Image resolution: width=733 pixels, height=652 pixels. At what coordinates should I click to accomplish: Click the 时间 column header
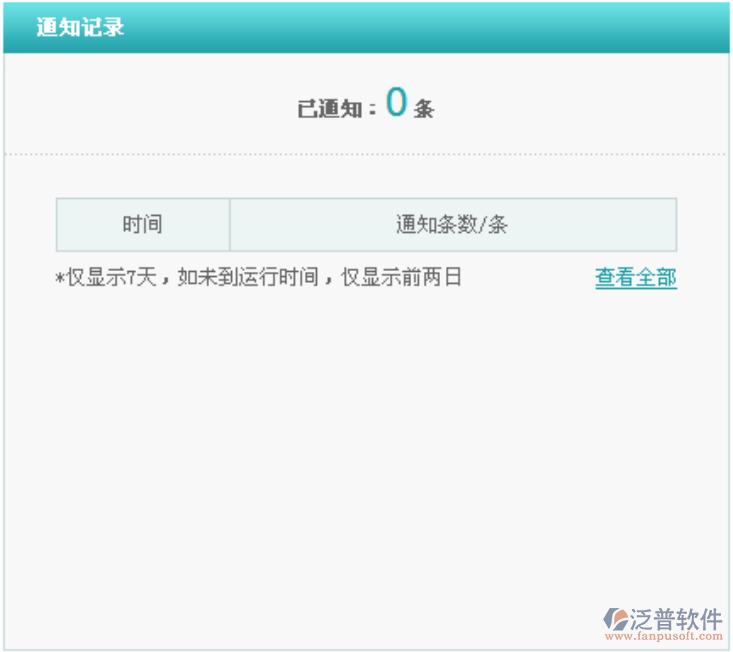[x=143, y=225]
